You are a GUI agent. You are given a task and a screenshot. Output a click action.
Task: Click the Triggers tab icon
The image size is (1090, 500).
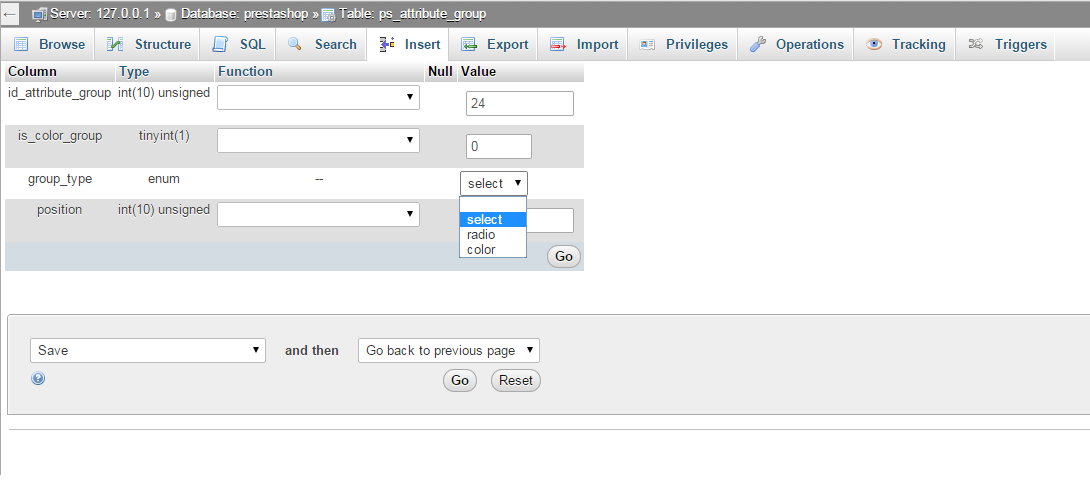coord(976,44)
